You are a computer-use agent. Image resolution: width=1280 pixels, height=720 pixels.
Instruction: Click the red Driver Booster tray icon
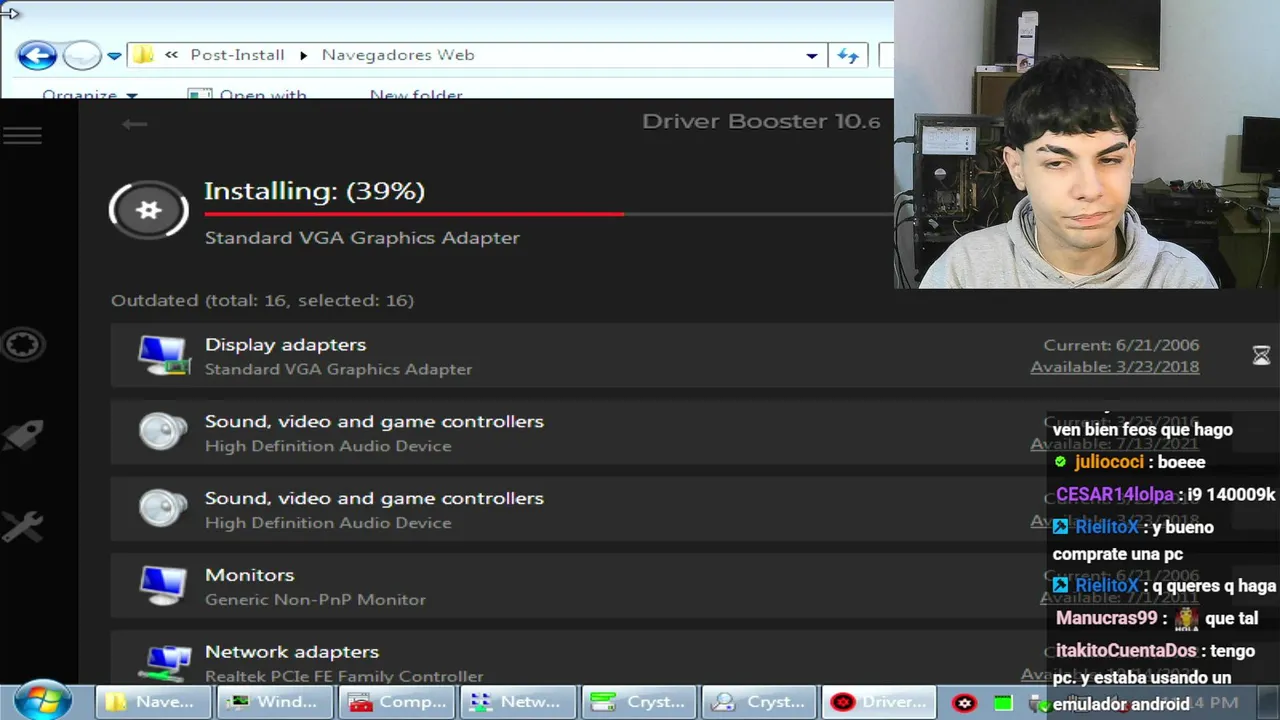pos(964,703)
